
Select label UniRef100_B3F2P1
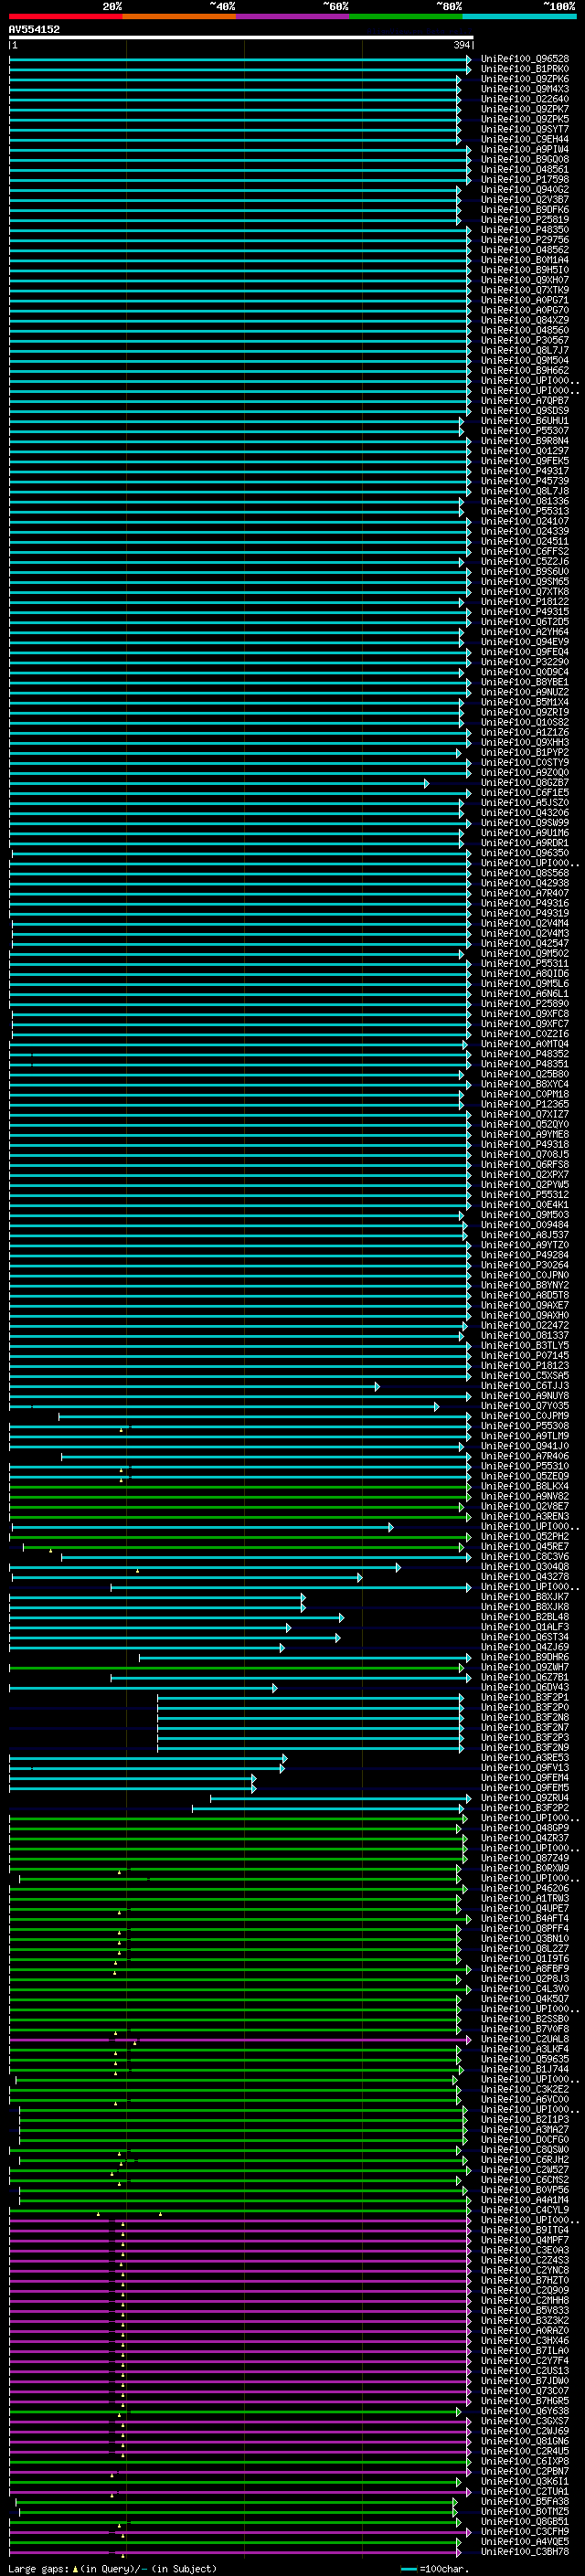pos(525,1698)
